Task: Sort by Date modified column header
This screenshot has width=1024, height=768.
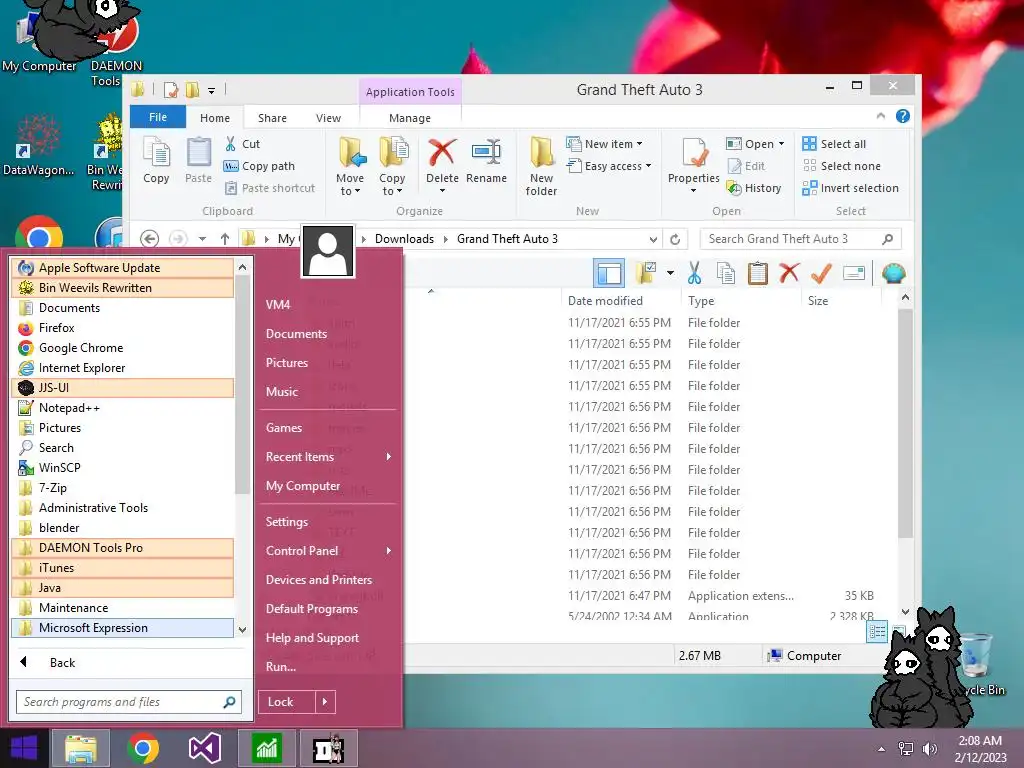Action: click(x=622, y=301)
